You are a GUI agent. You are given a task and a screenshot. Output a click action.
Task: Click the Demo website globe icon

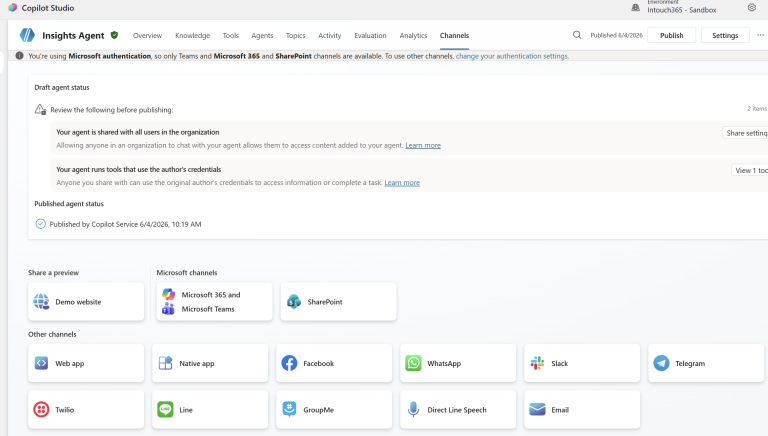click(41, 302)
